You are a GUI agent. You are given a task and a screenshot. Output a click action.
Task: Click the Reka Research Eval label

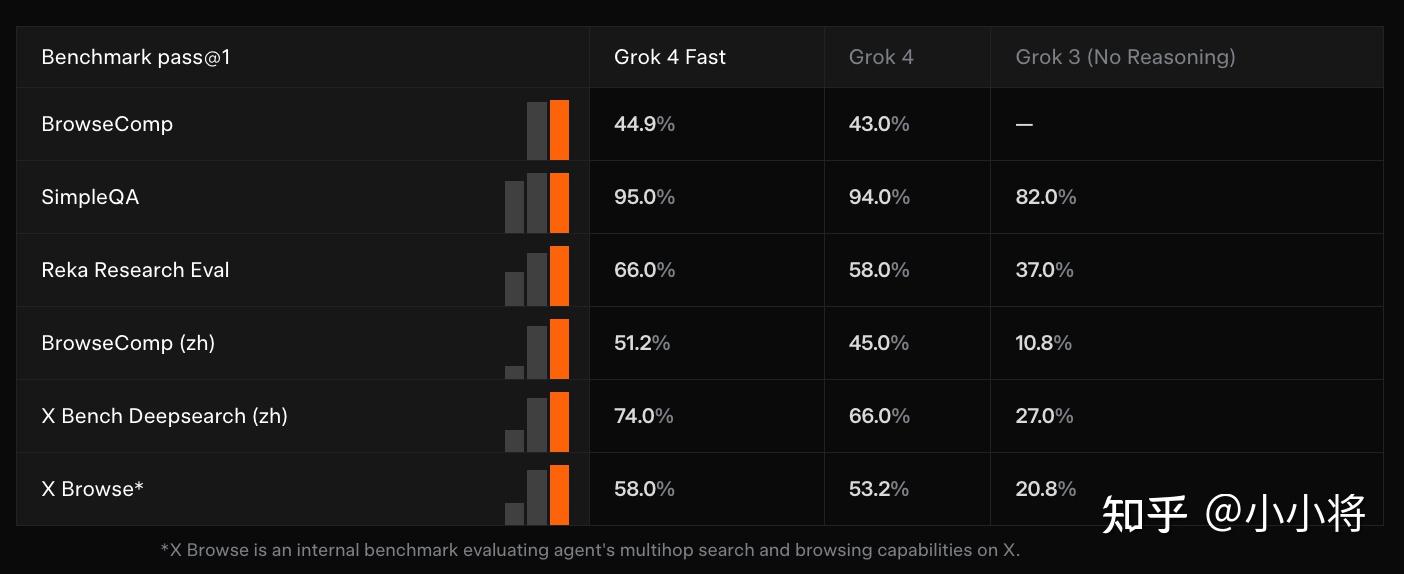[135, 270]
